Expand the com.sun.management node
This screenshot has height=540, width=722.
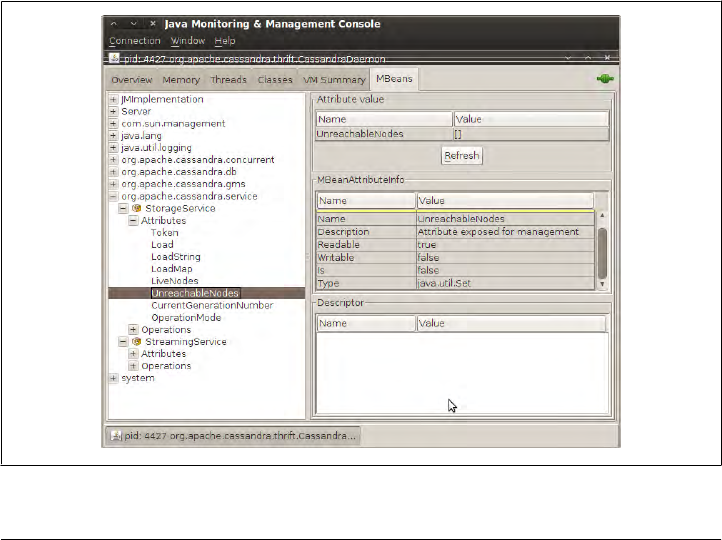pyautogui.click(x=113, y=123)
